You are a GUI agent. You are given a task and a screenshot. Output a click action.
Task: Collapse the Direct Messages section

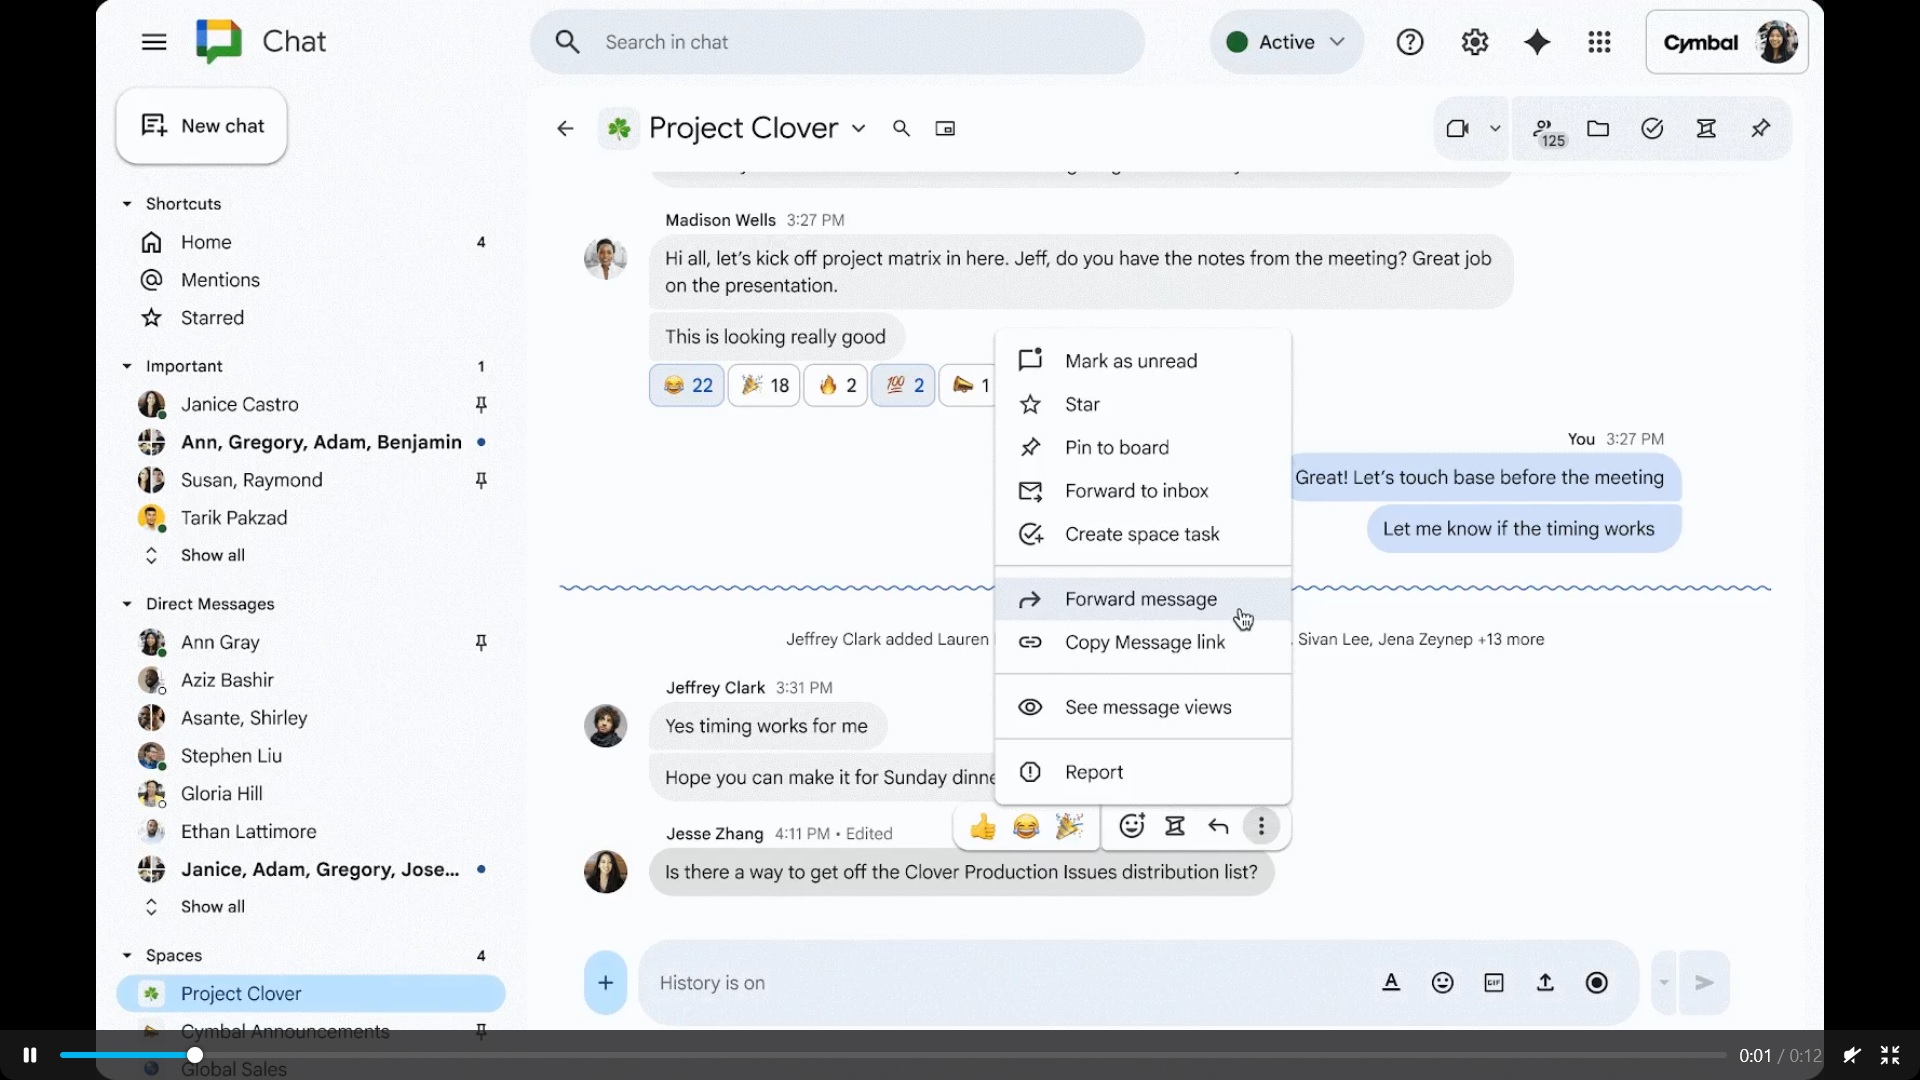[x=127, y=604]
